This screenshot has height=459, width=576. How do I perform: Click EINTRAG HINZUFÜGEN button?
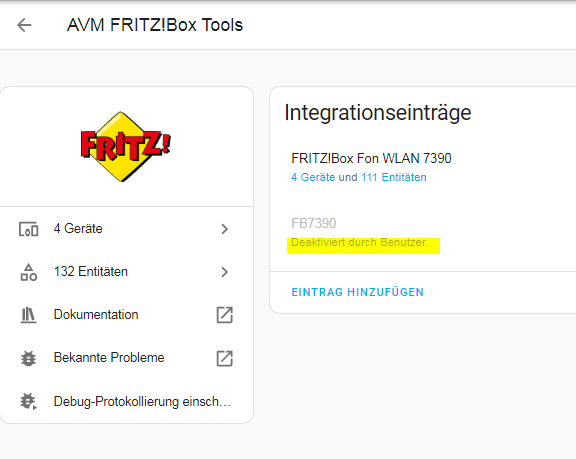click(x=357, y=292)
